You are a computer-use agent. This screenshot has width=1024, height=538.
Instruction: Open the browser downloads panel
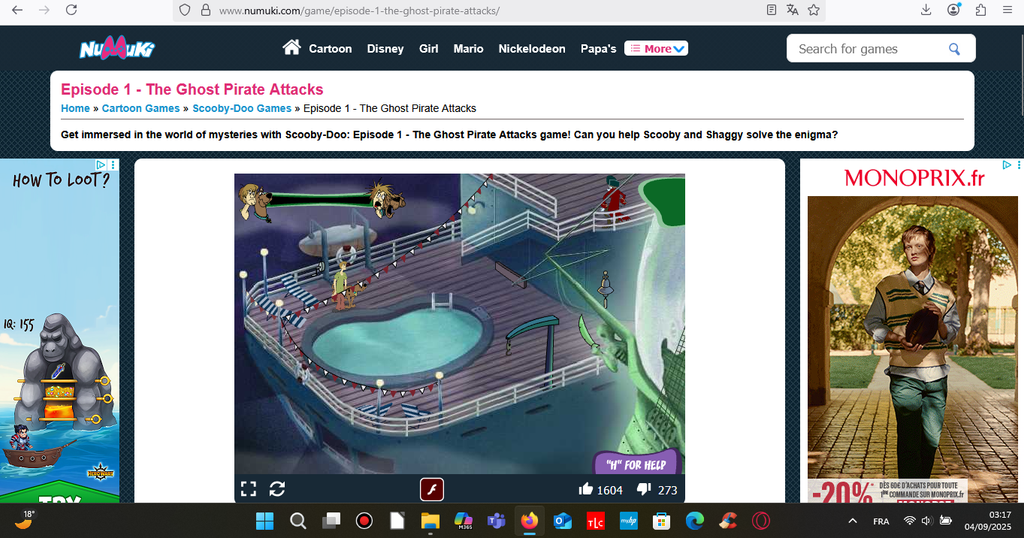(x=926, y=10)
